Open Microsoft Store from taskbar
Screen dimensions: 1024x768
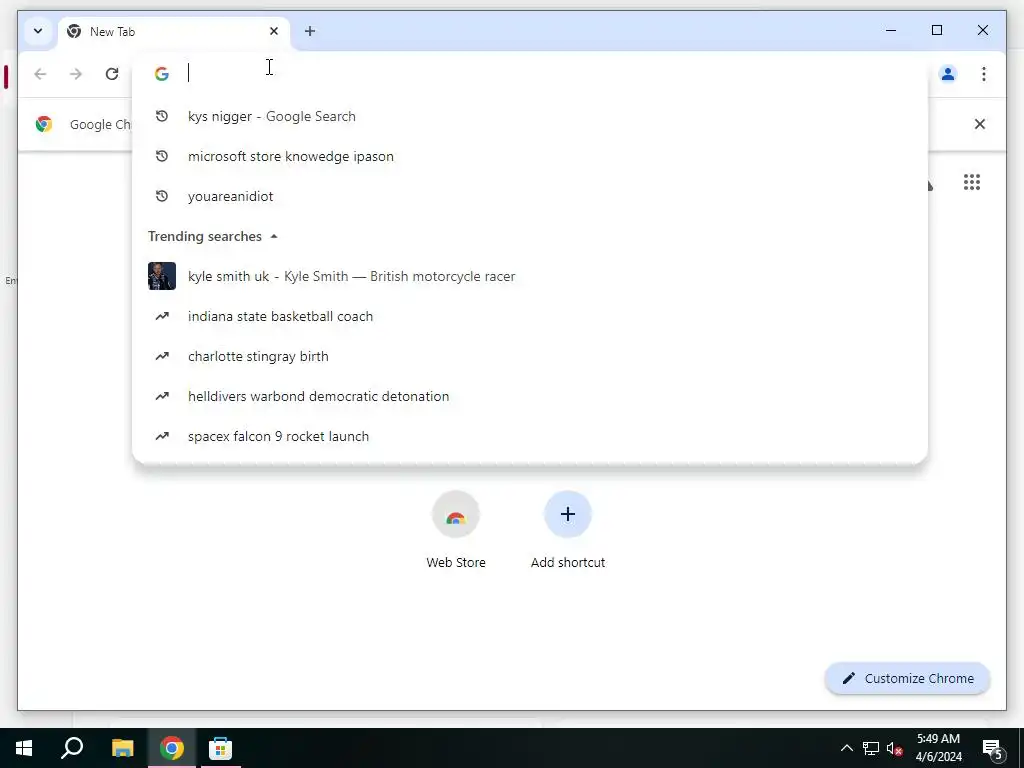tap(220, 748)
